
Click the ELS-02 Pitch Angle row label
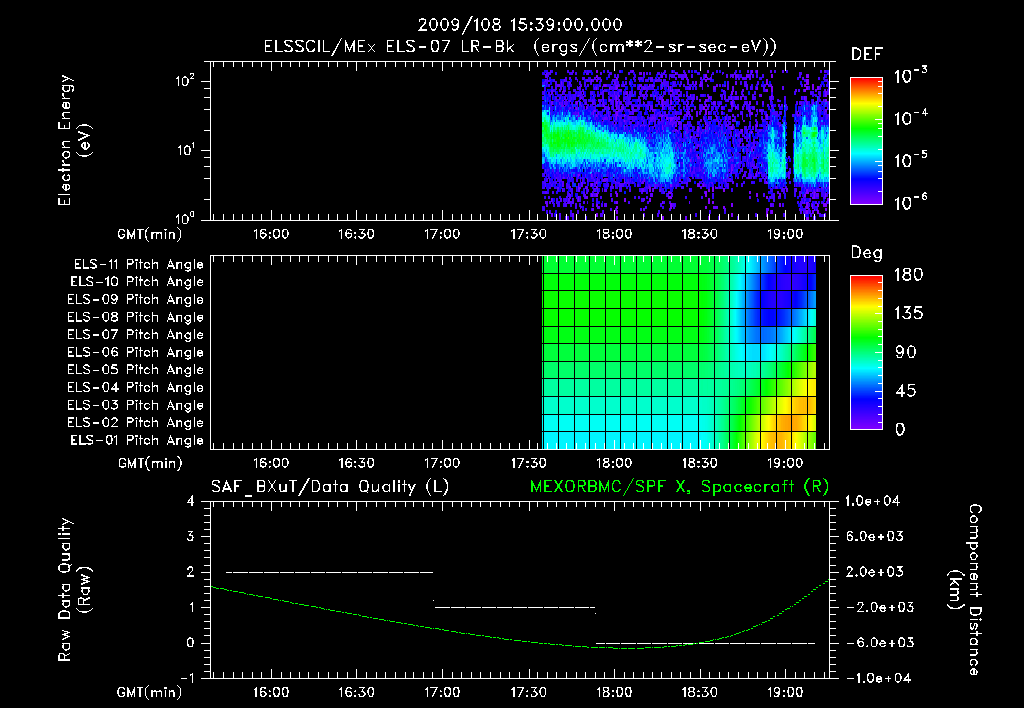click(x=135, y=423)
